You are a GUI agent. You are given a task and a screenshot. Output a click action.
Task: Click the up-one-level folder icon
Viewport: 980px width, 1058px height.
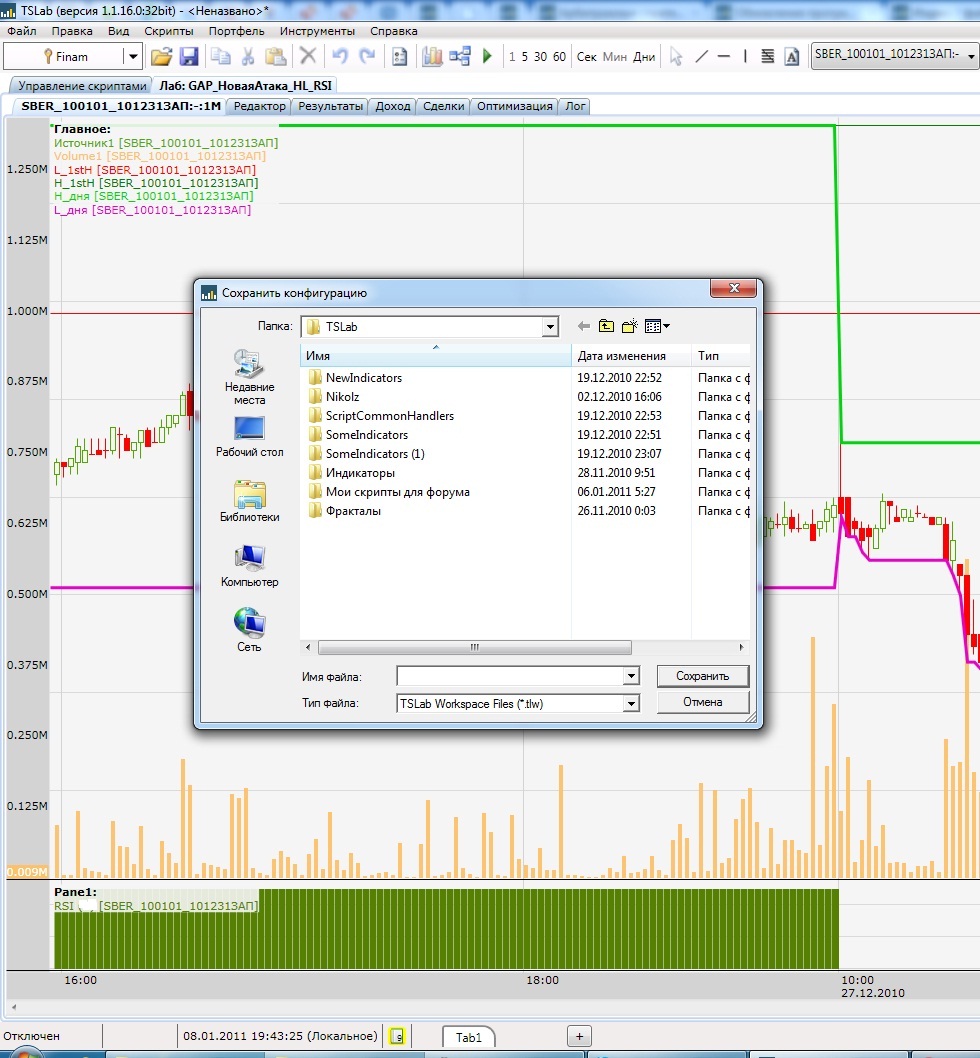coord(606,326)
